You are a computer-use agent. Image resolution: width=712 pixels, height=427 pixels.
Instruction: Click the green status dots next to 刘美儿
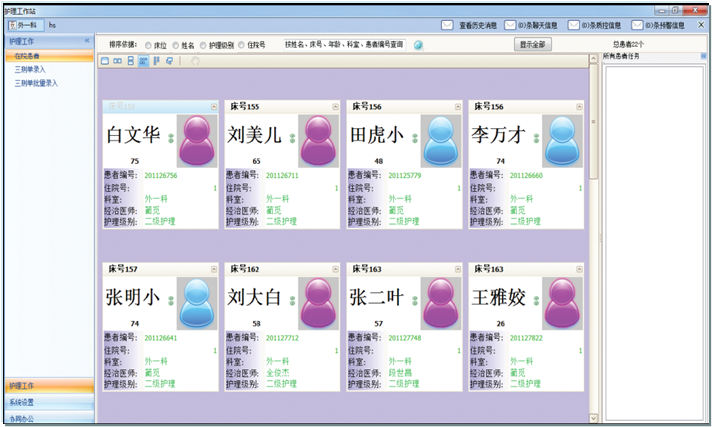tap(291, 139)
